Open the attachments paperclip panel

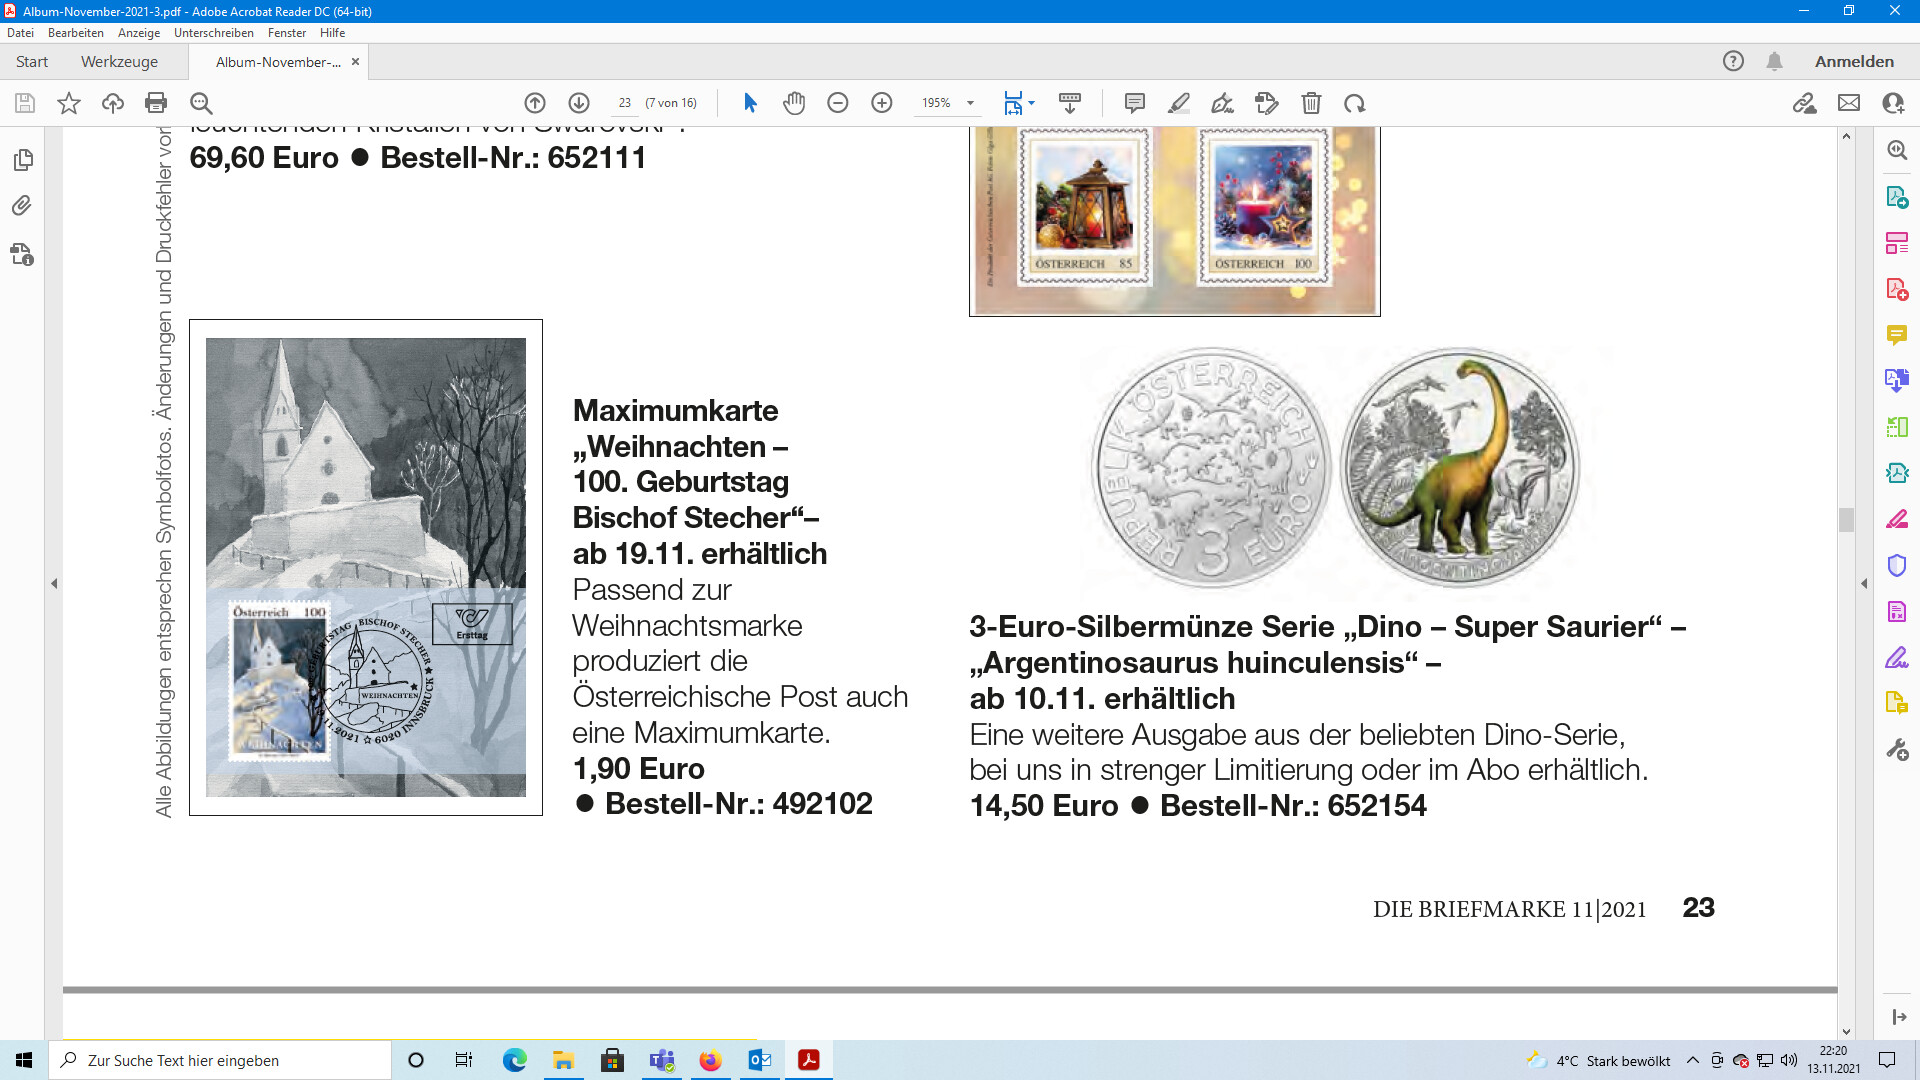click(x=23, y=206)
